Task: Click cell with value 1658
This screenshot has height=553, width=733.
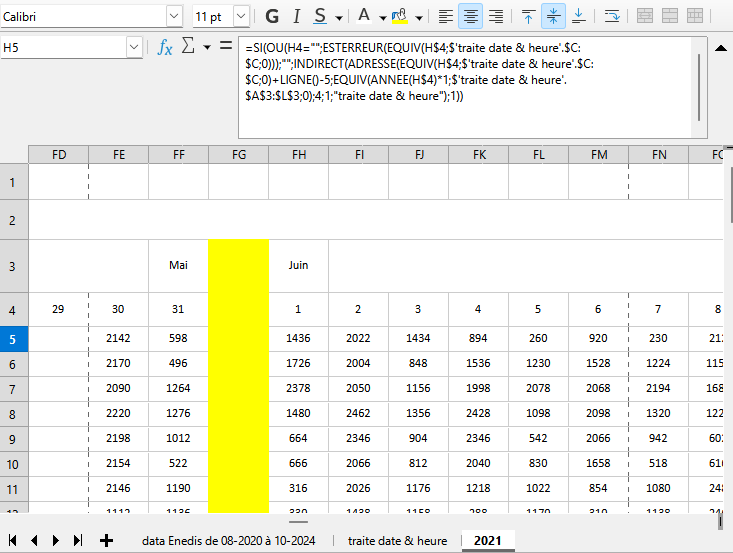Action: (598, 464)
